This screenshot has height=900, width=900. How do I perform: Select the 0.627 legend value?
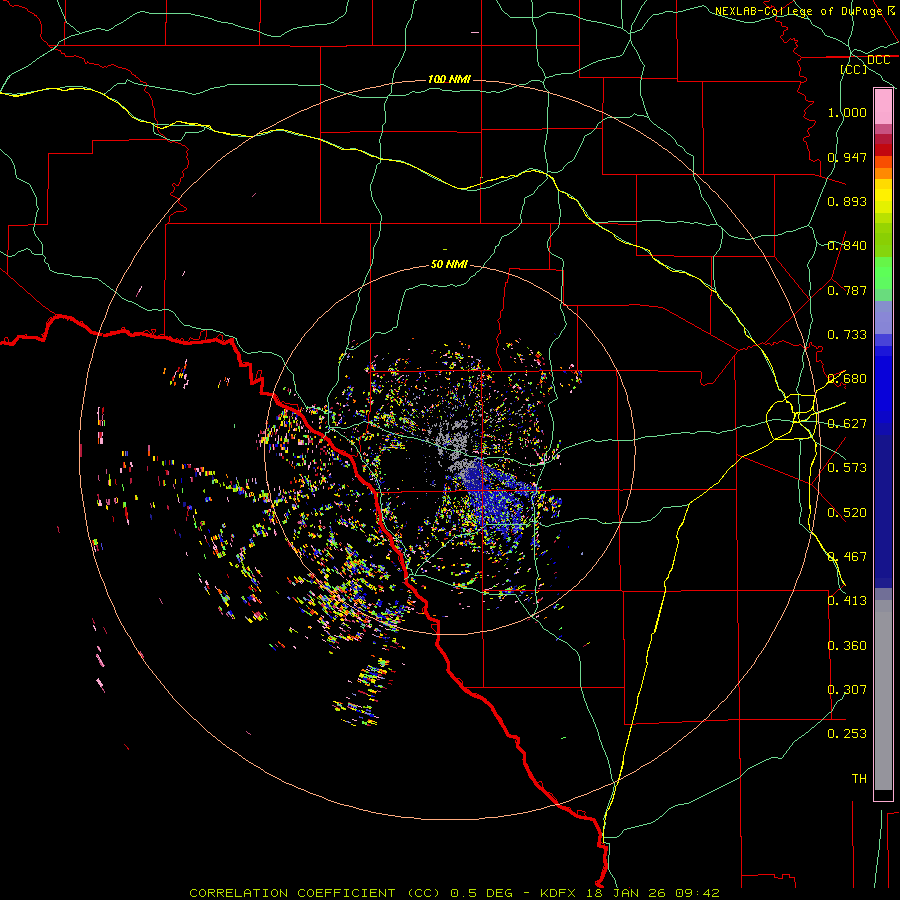point(847,424)
